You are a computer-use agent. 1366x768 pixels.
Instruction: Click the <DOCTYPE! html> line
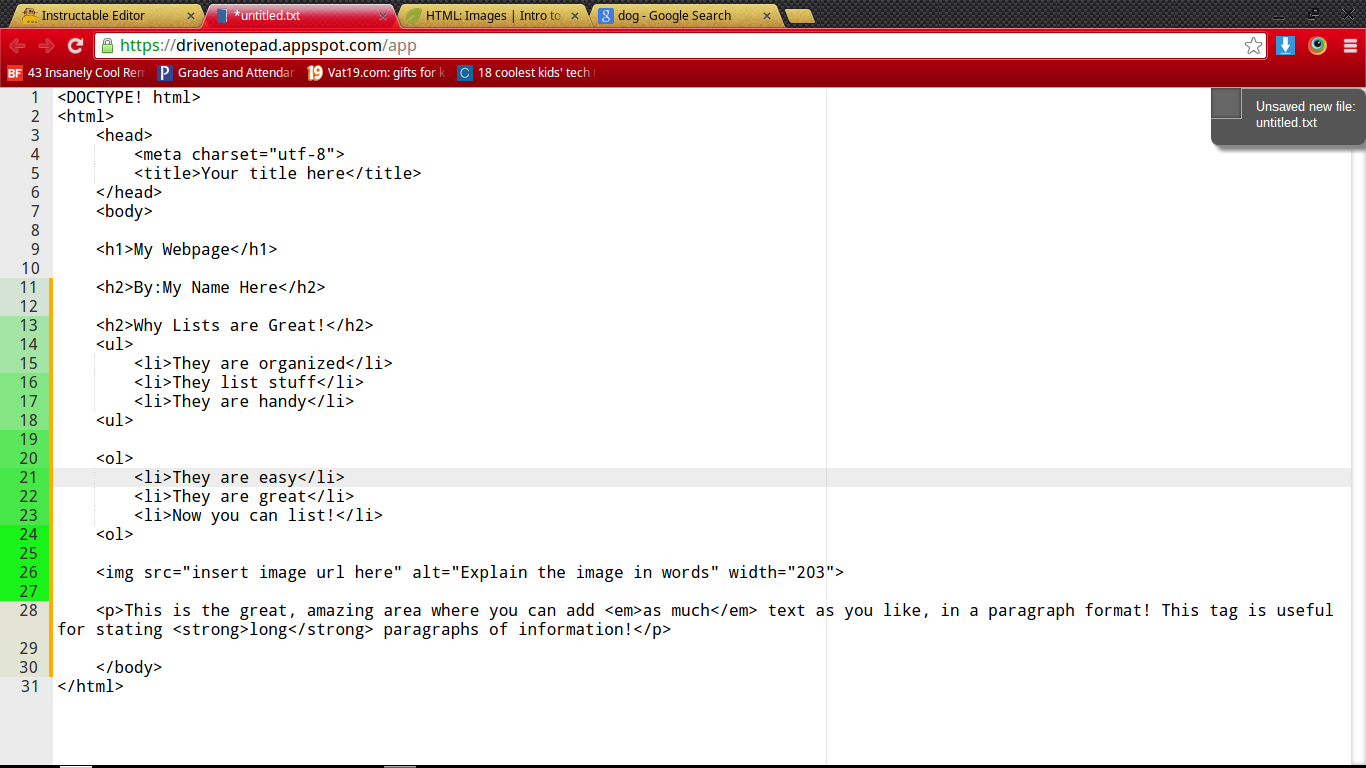coord(129,98)
